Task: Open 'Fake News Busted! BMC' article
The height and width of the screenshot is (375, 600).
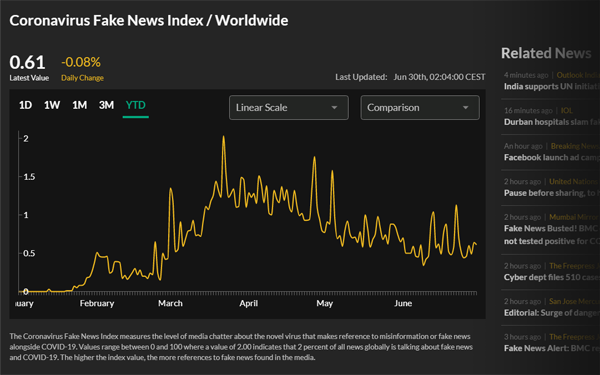Action: 552,235
